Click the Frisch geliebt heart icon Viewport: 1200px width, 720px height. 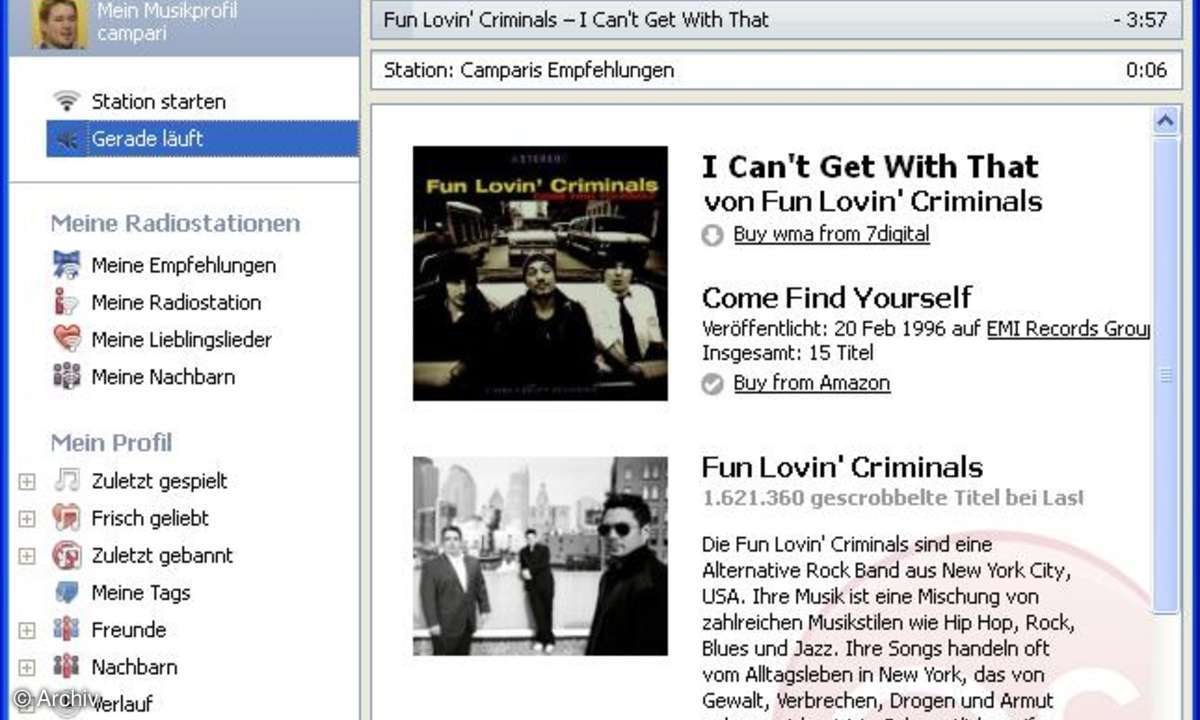[x=67, y=518]
